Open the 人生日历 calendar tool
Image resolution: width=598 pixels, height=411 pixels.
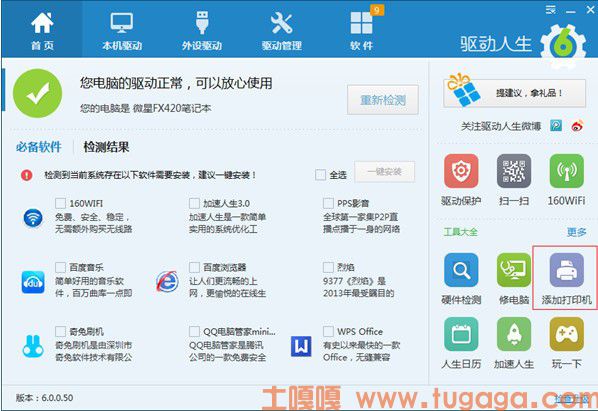click(x=461, y=334)
